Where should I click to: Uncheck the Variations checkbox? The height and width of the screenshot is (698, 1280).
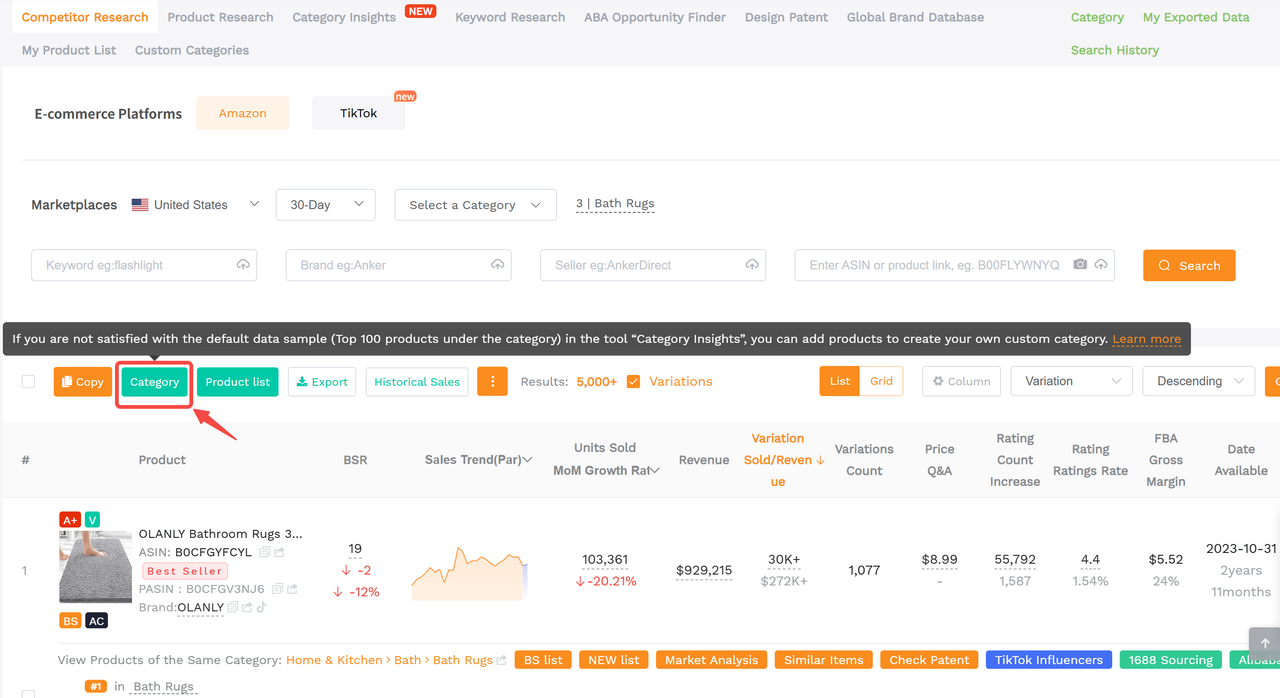click(633, 381)
